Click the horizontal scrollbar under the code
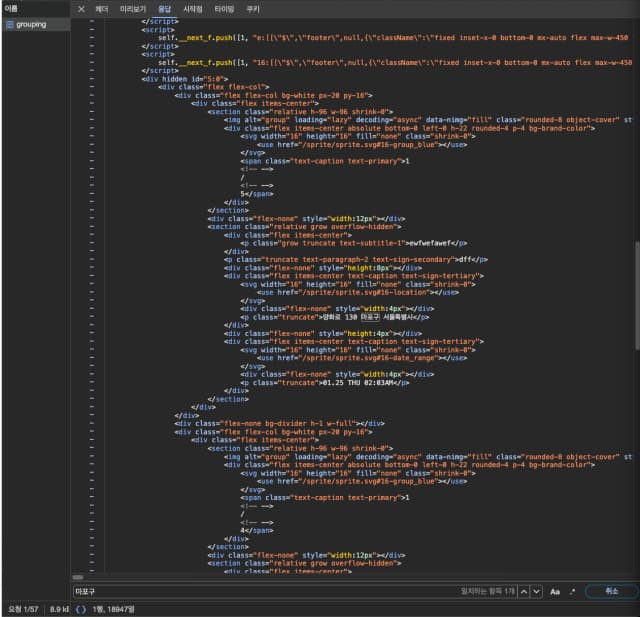The width and height of the screenshot is (640, 617). [x=78, y=577]
